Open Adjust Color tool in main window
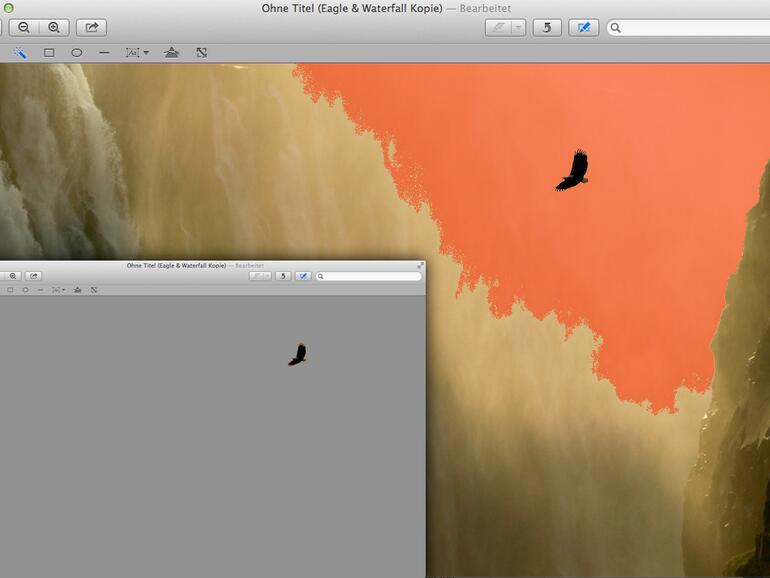 point(171,53)
